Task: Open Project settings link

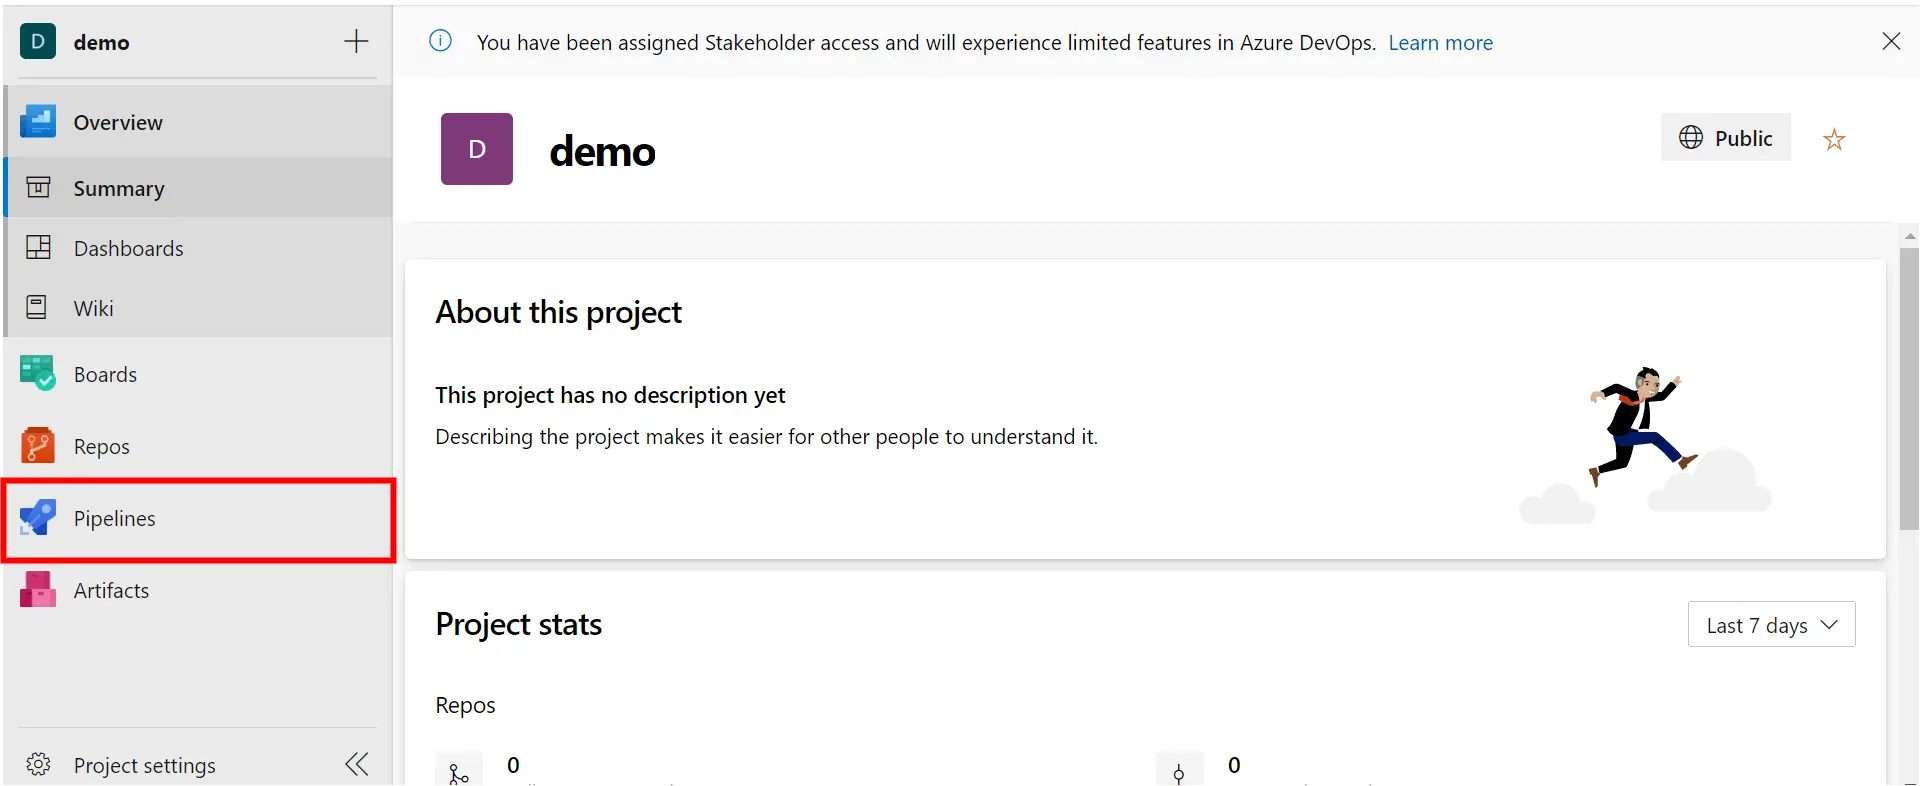Action: point(144,765)
